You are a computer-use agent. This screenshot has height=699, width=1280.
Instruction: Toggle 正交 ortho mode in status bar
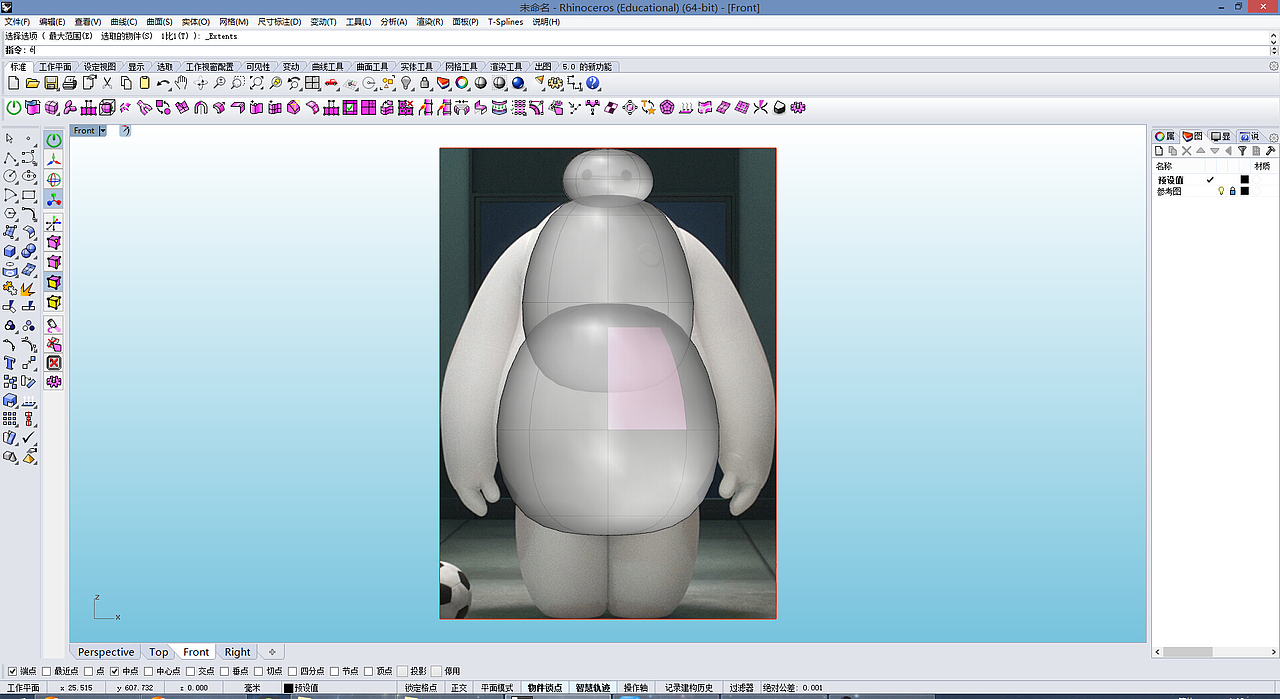tap(459, 688)
